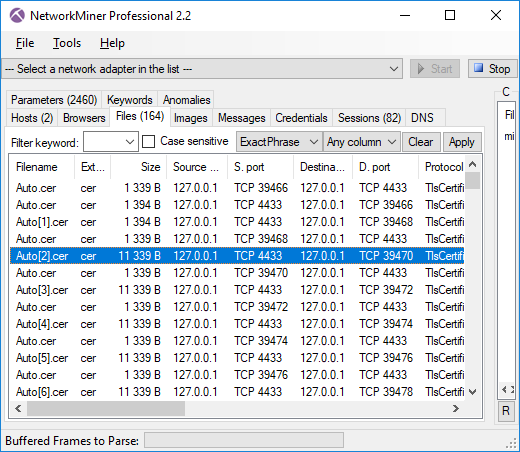Open the File menu

pos(25,43)
